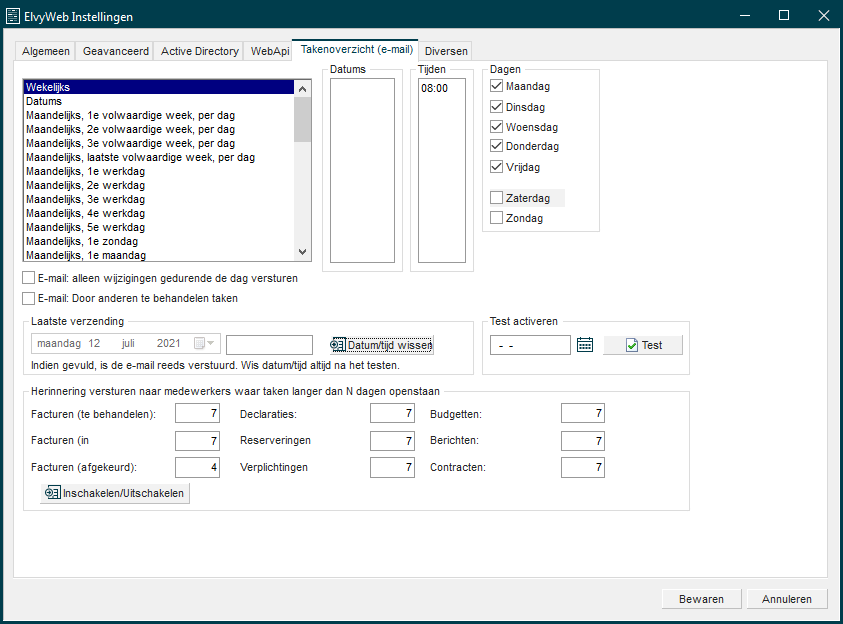This screenshot has height=624, width=843.
Task: Uncheck the Vrijdag checkbox
Action: tap(496, 167)
